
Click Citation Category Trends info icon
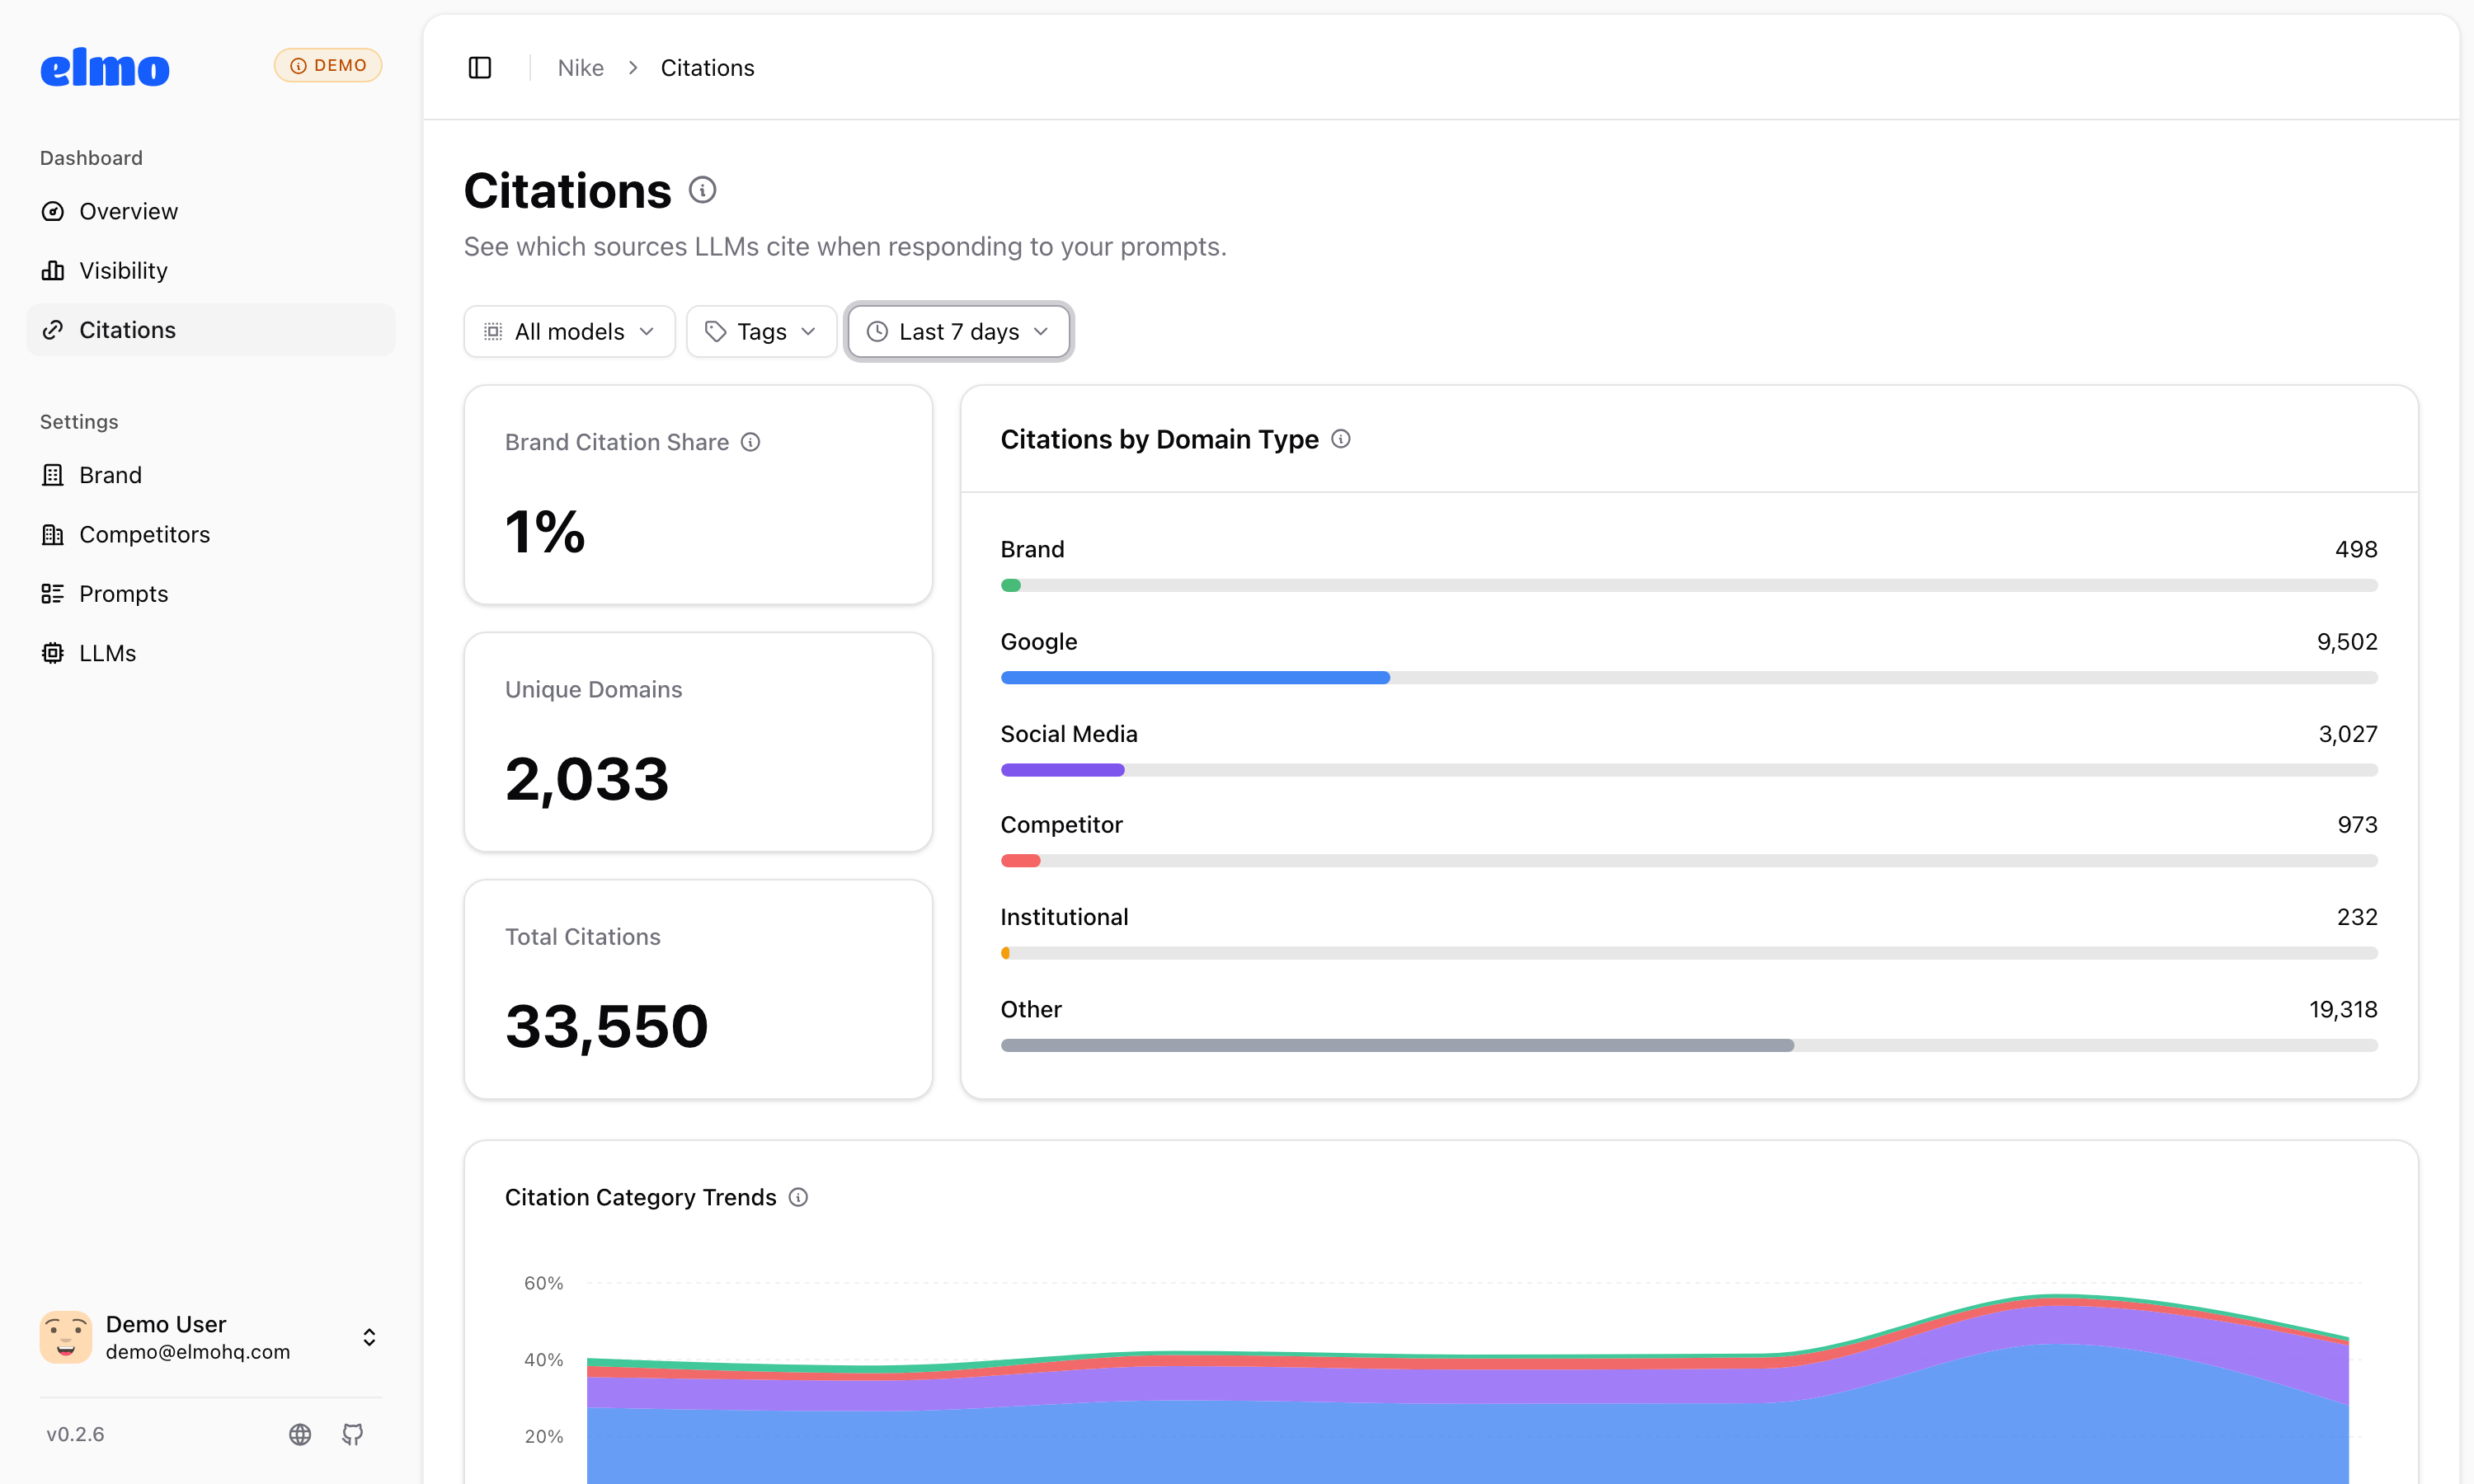[x=798, y=1197]
